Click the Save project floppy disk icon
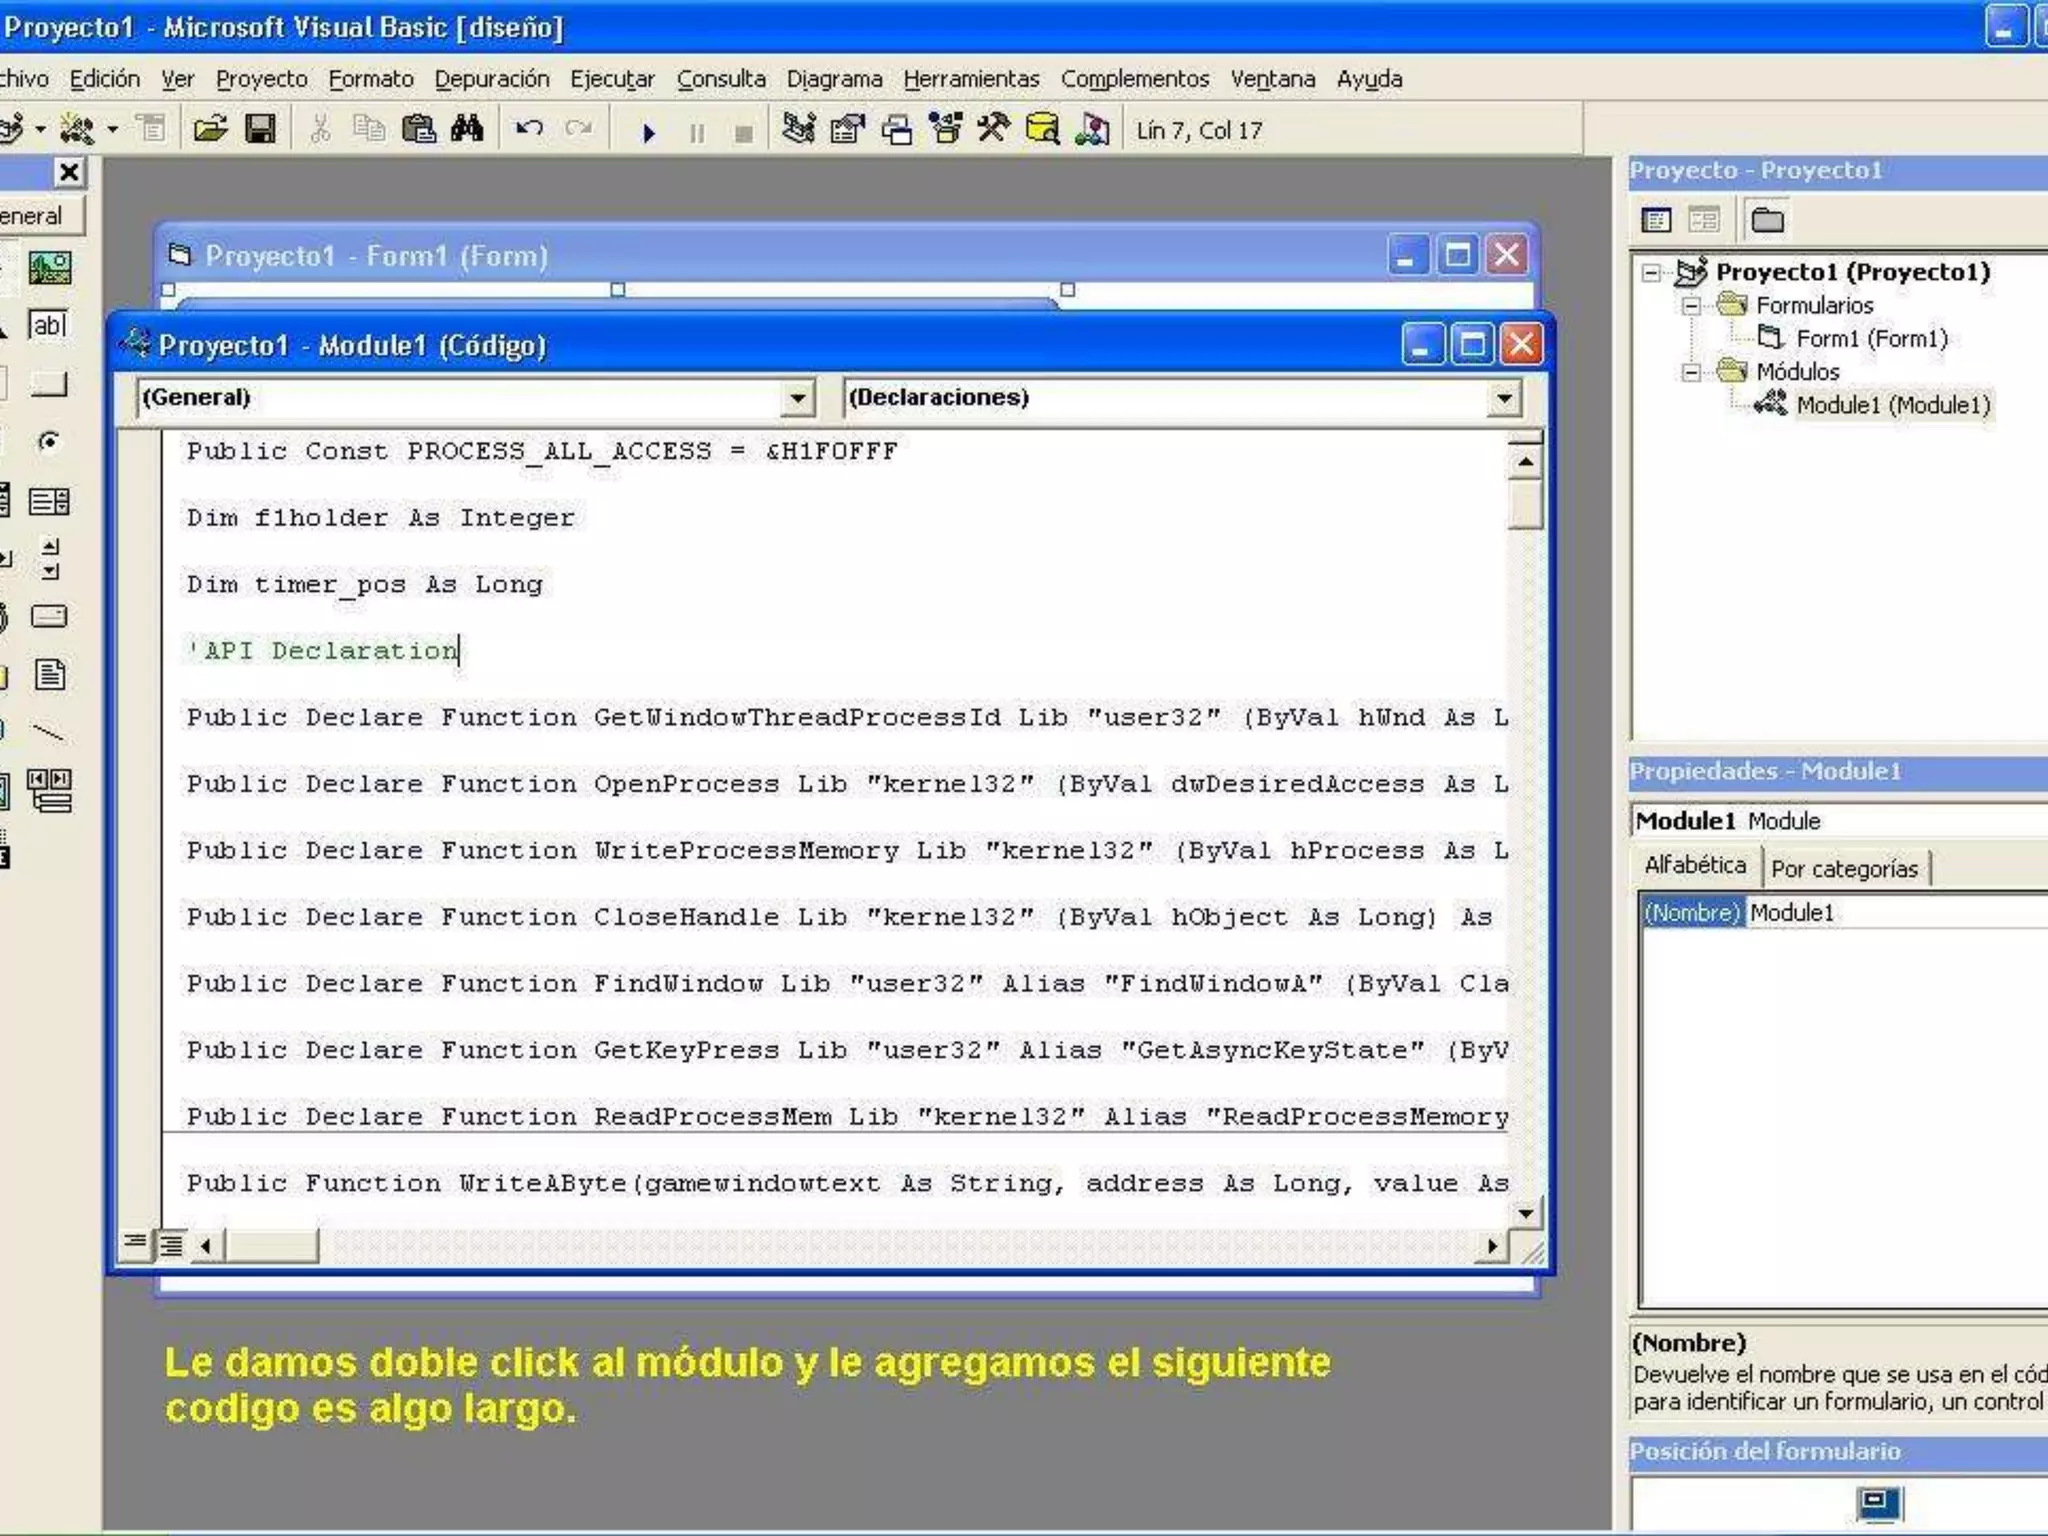 tap(260, 130)
